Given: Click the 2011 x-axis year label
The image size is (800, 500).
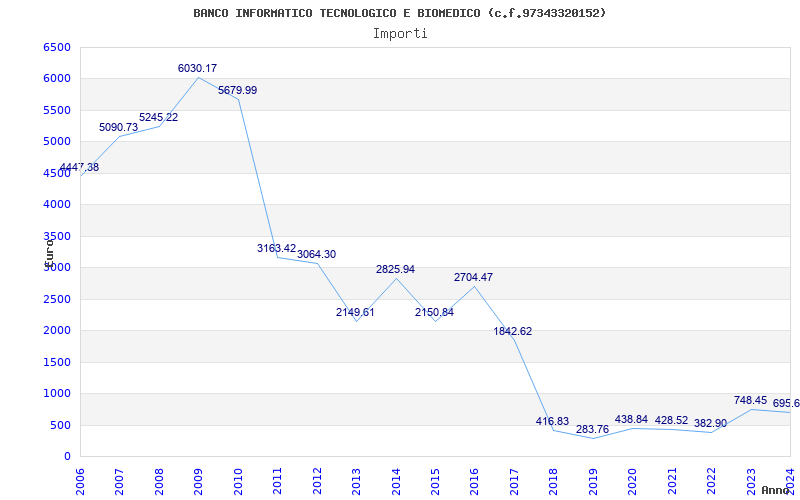Looking at the screenshot, I should point(277,481).
